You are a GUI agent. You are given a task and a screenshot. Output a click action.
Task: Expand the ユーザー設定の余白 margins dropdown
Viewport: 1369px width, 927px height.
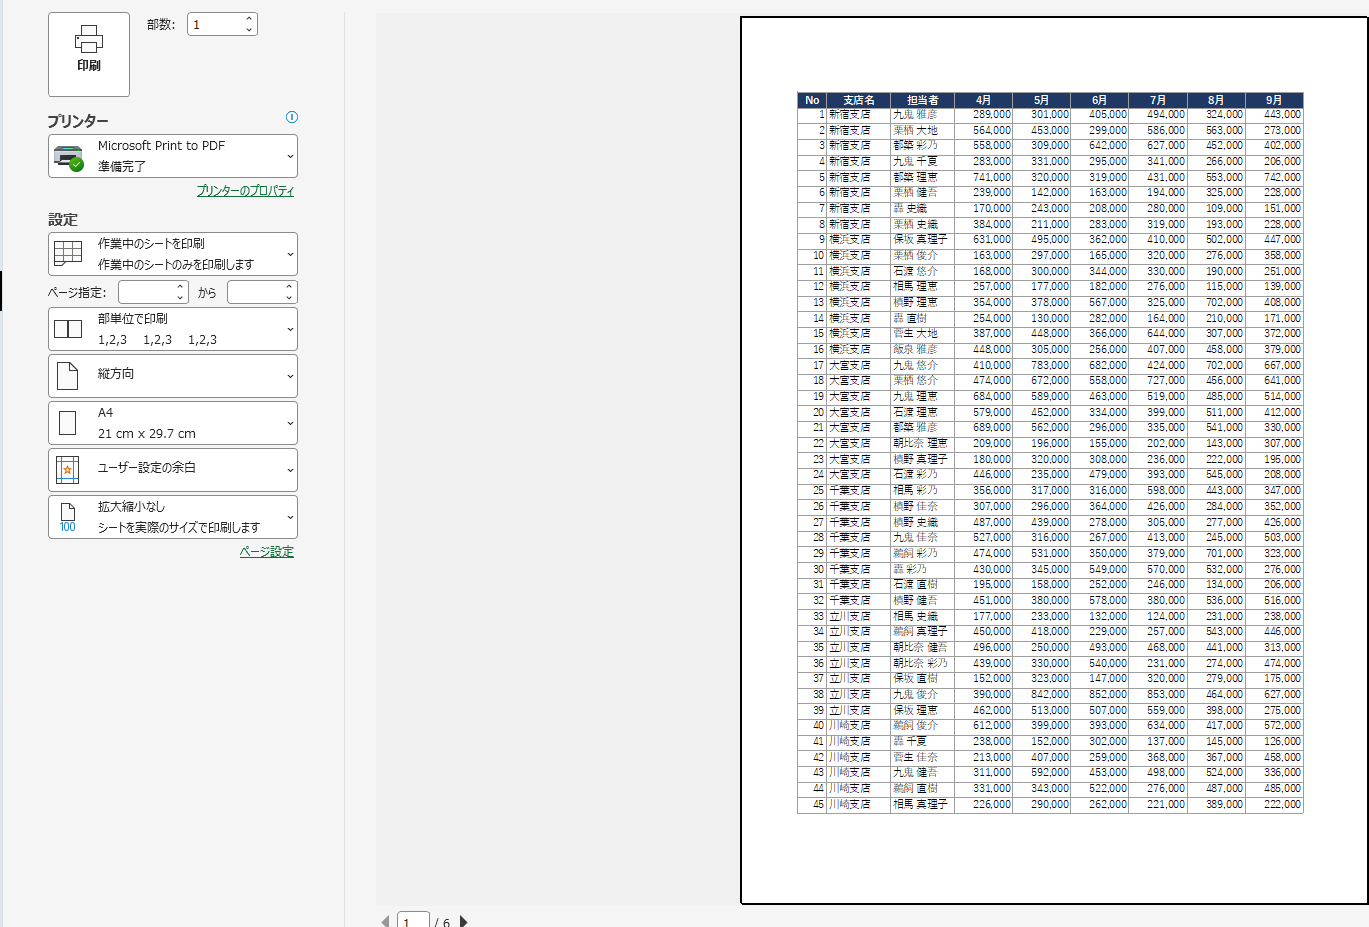(x=173, y=470)
